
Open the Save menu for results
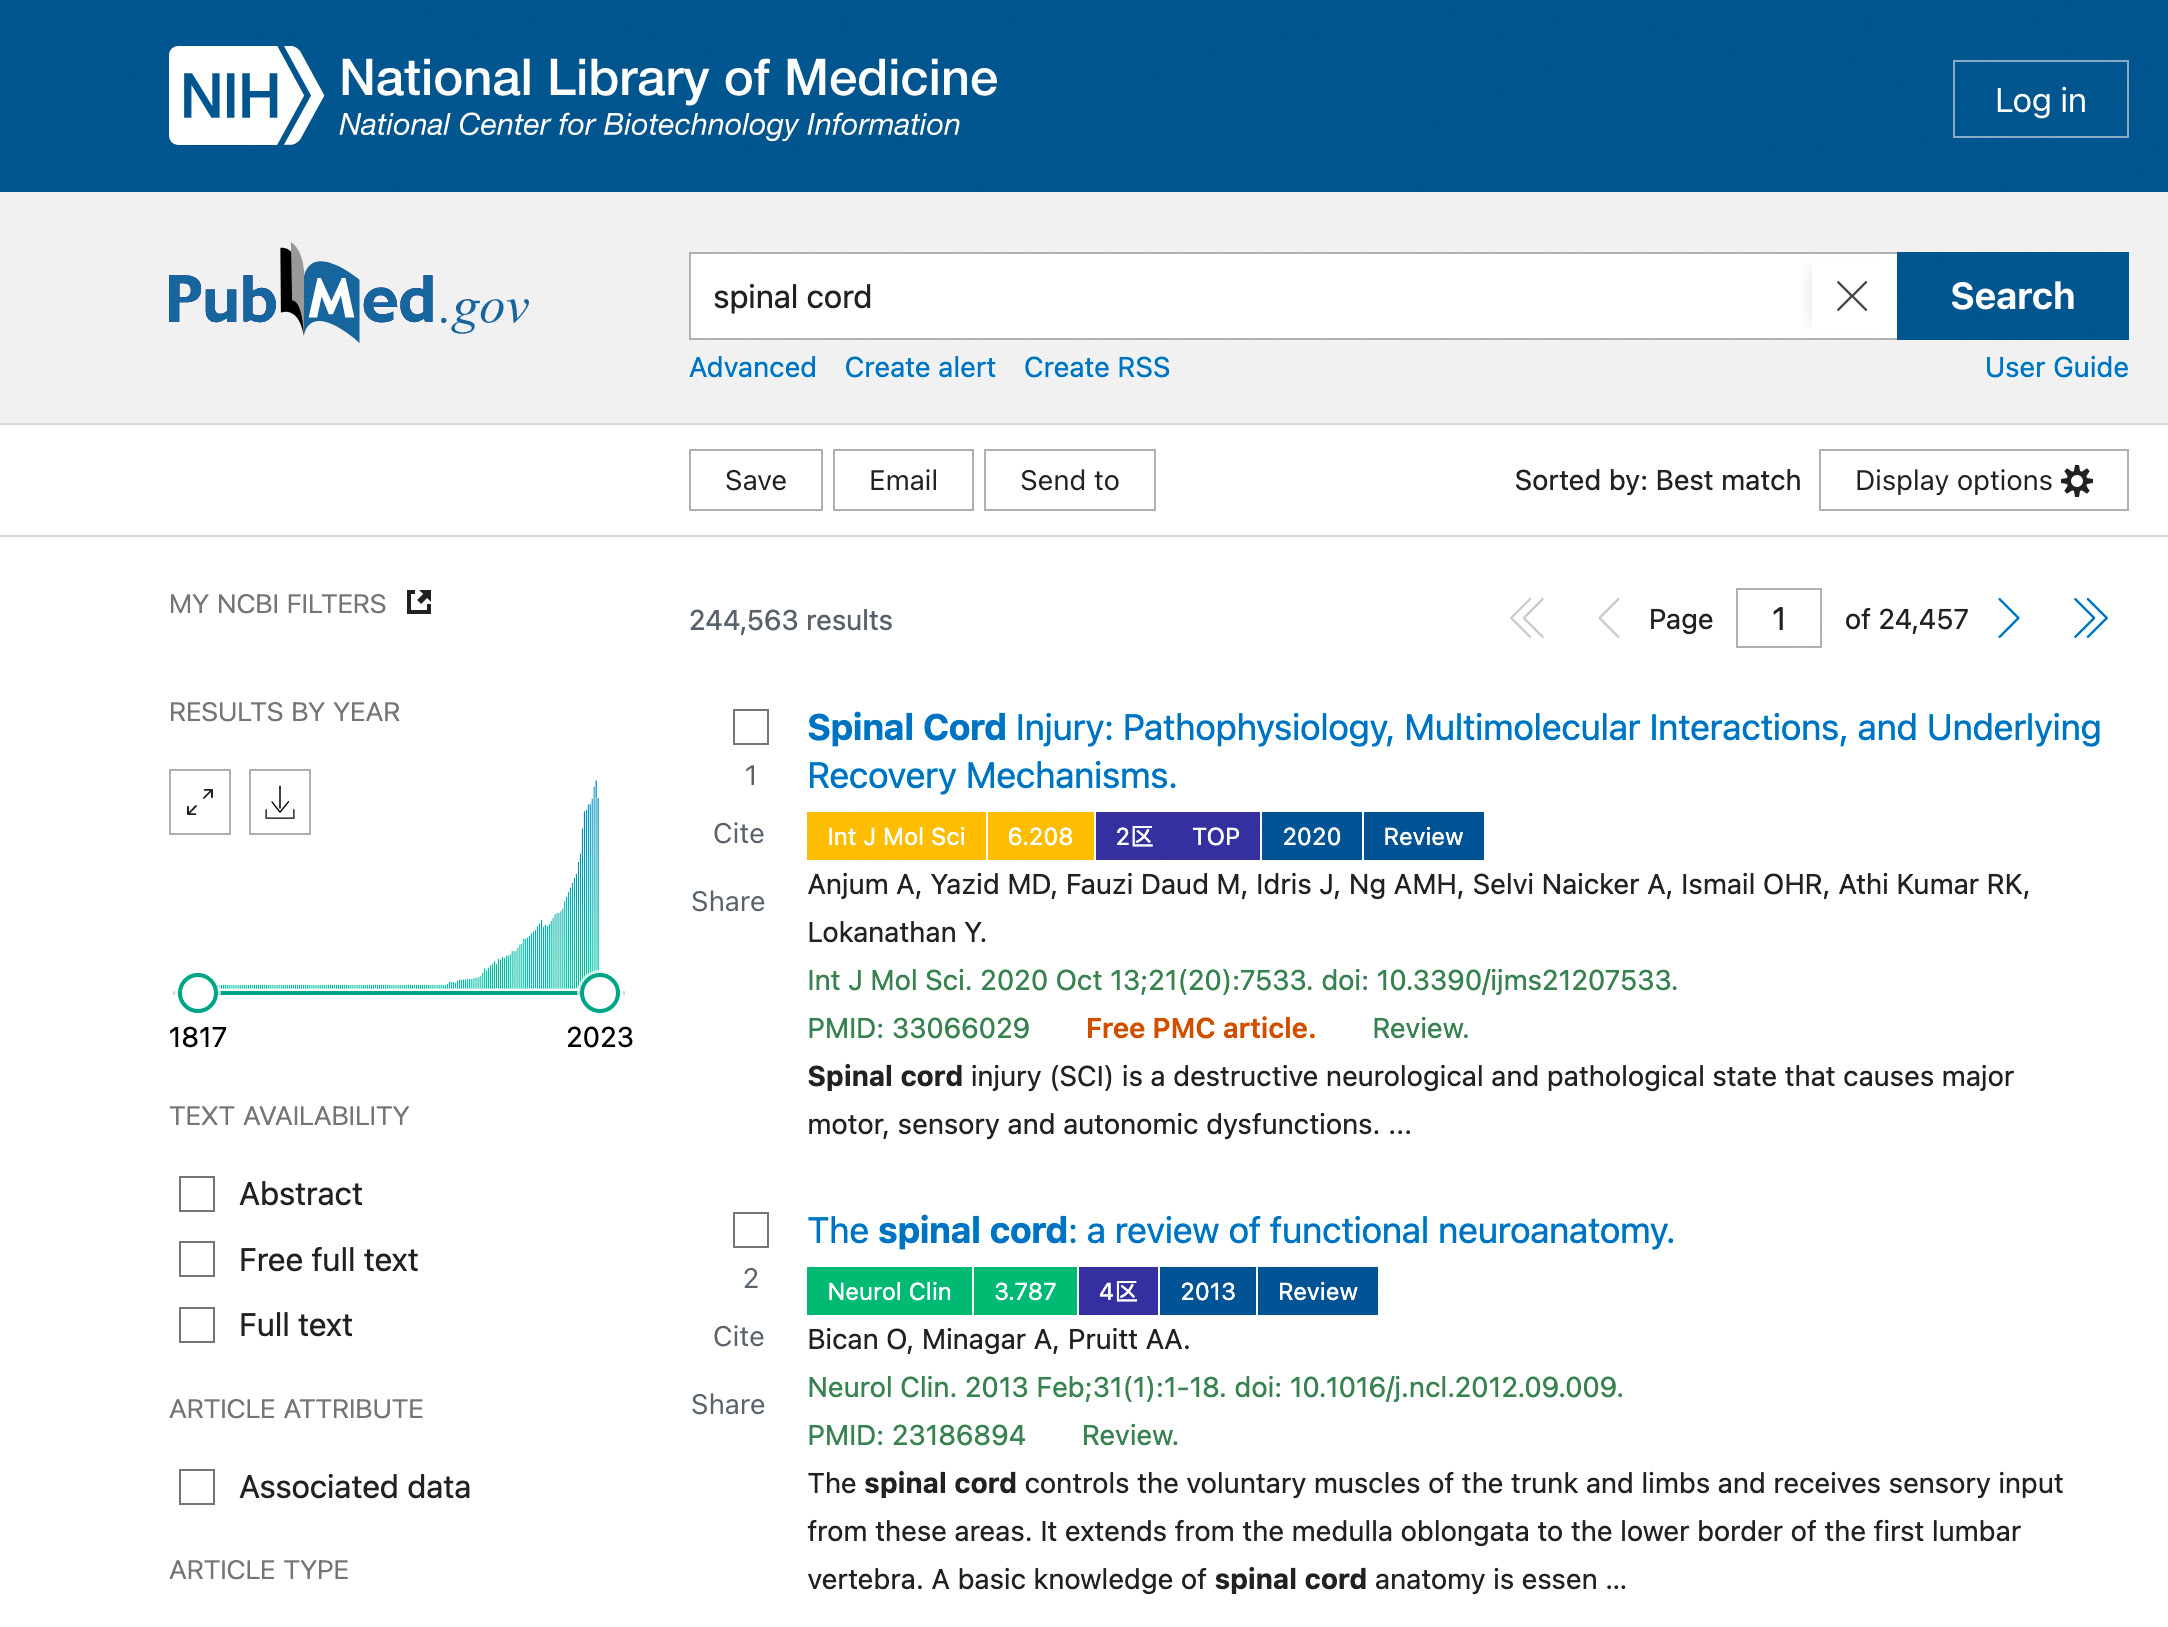755,480
